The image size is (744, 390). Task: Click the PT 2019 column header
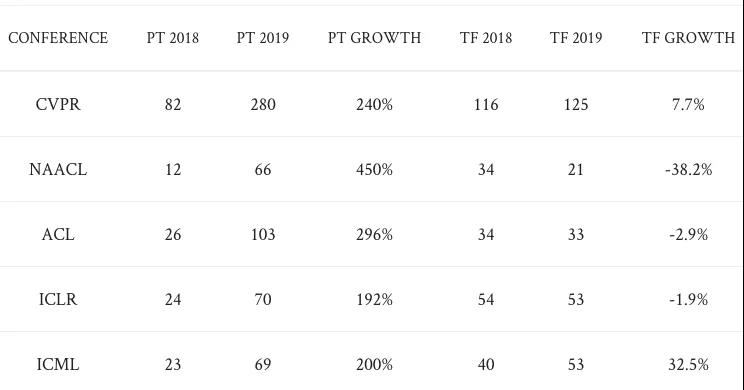pos(263,37)
